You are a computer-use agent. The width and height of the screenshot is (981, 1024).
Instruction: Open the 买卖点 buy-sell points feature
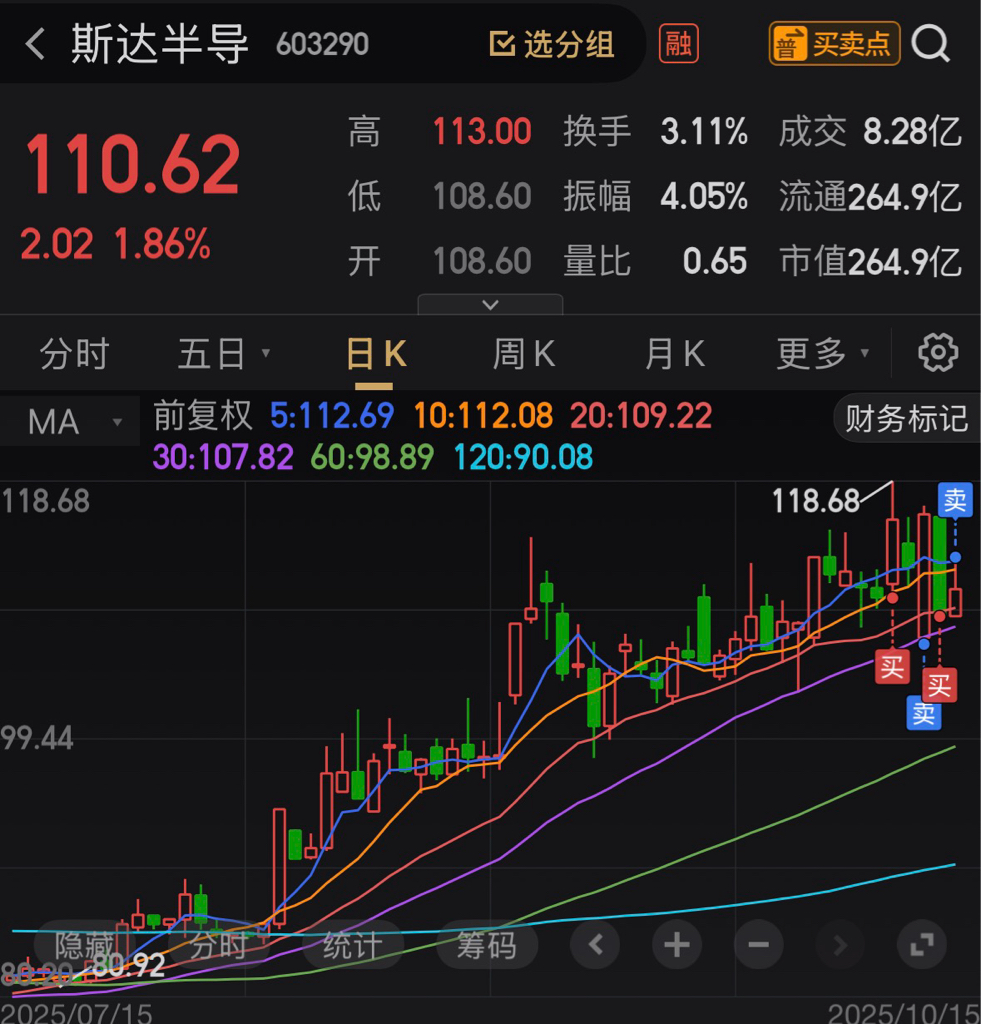click(x=834, y=44)
